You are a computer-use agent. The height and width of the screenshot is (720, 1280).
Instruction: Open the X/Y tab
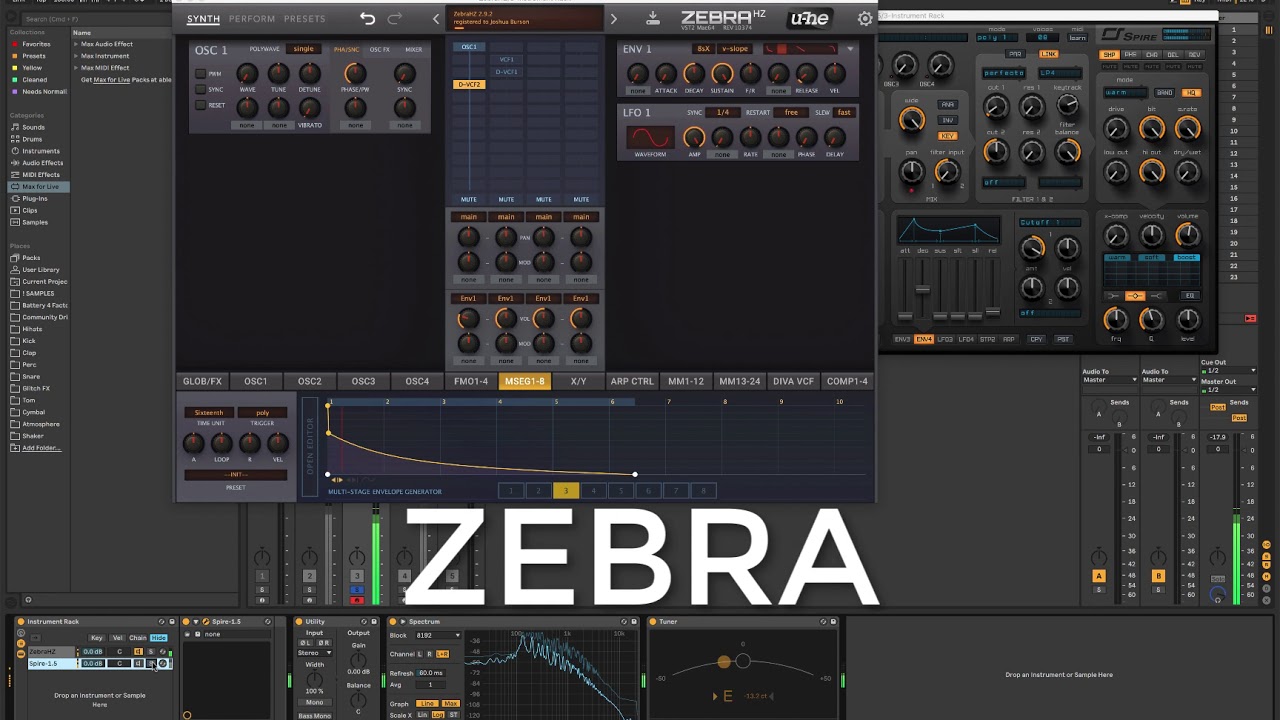coord(578,381)
